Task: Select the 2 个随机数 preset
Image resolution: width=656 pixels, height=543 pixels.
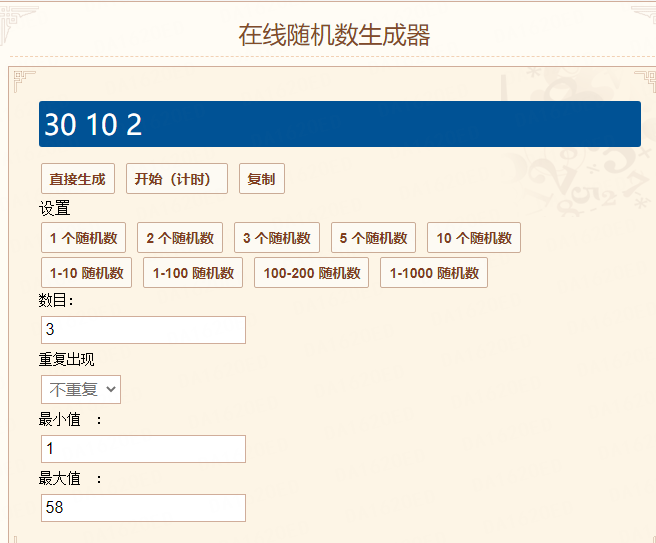Action: (x=180, y=238)
